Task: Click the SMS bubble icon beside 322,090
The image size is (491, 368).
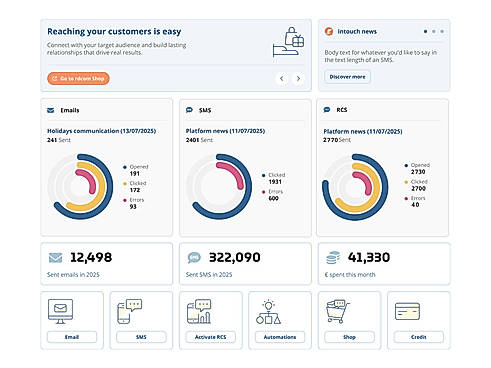Action: (194, 258)
